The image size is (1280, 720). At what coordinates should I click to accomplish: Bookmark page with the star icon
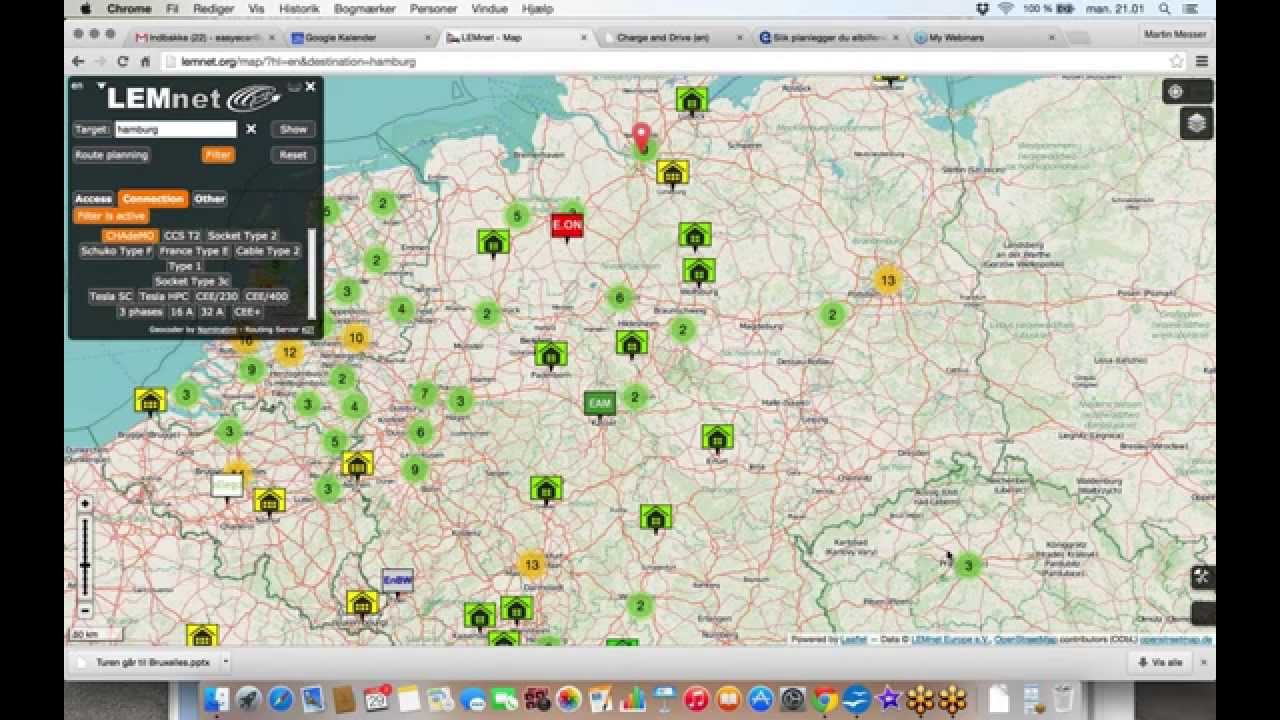tap(1177, 61)
